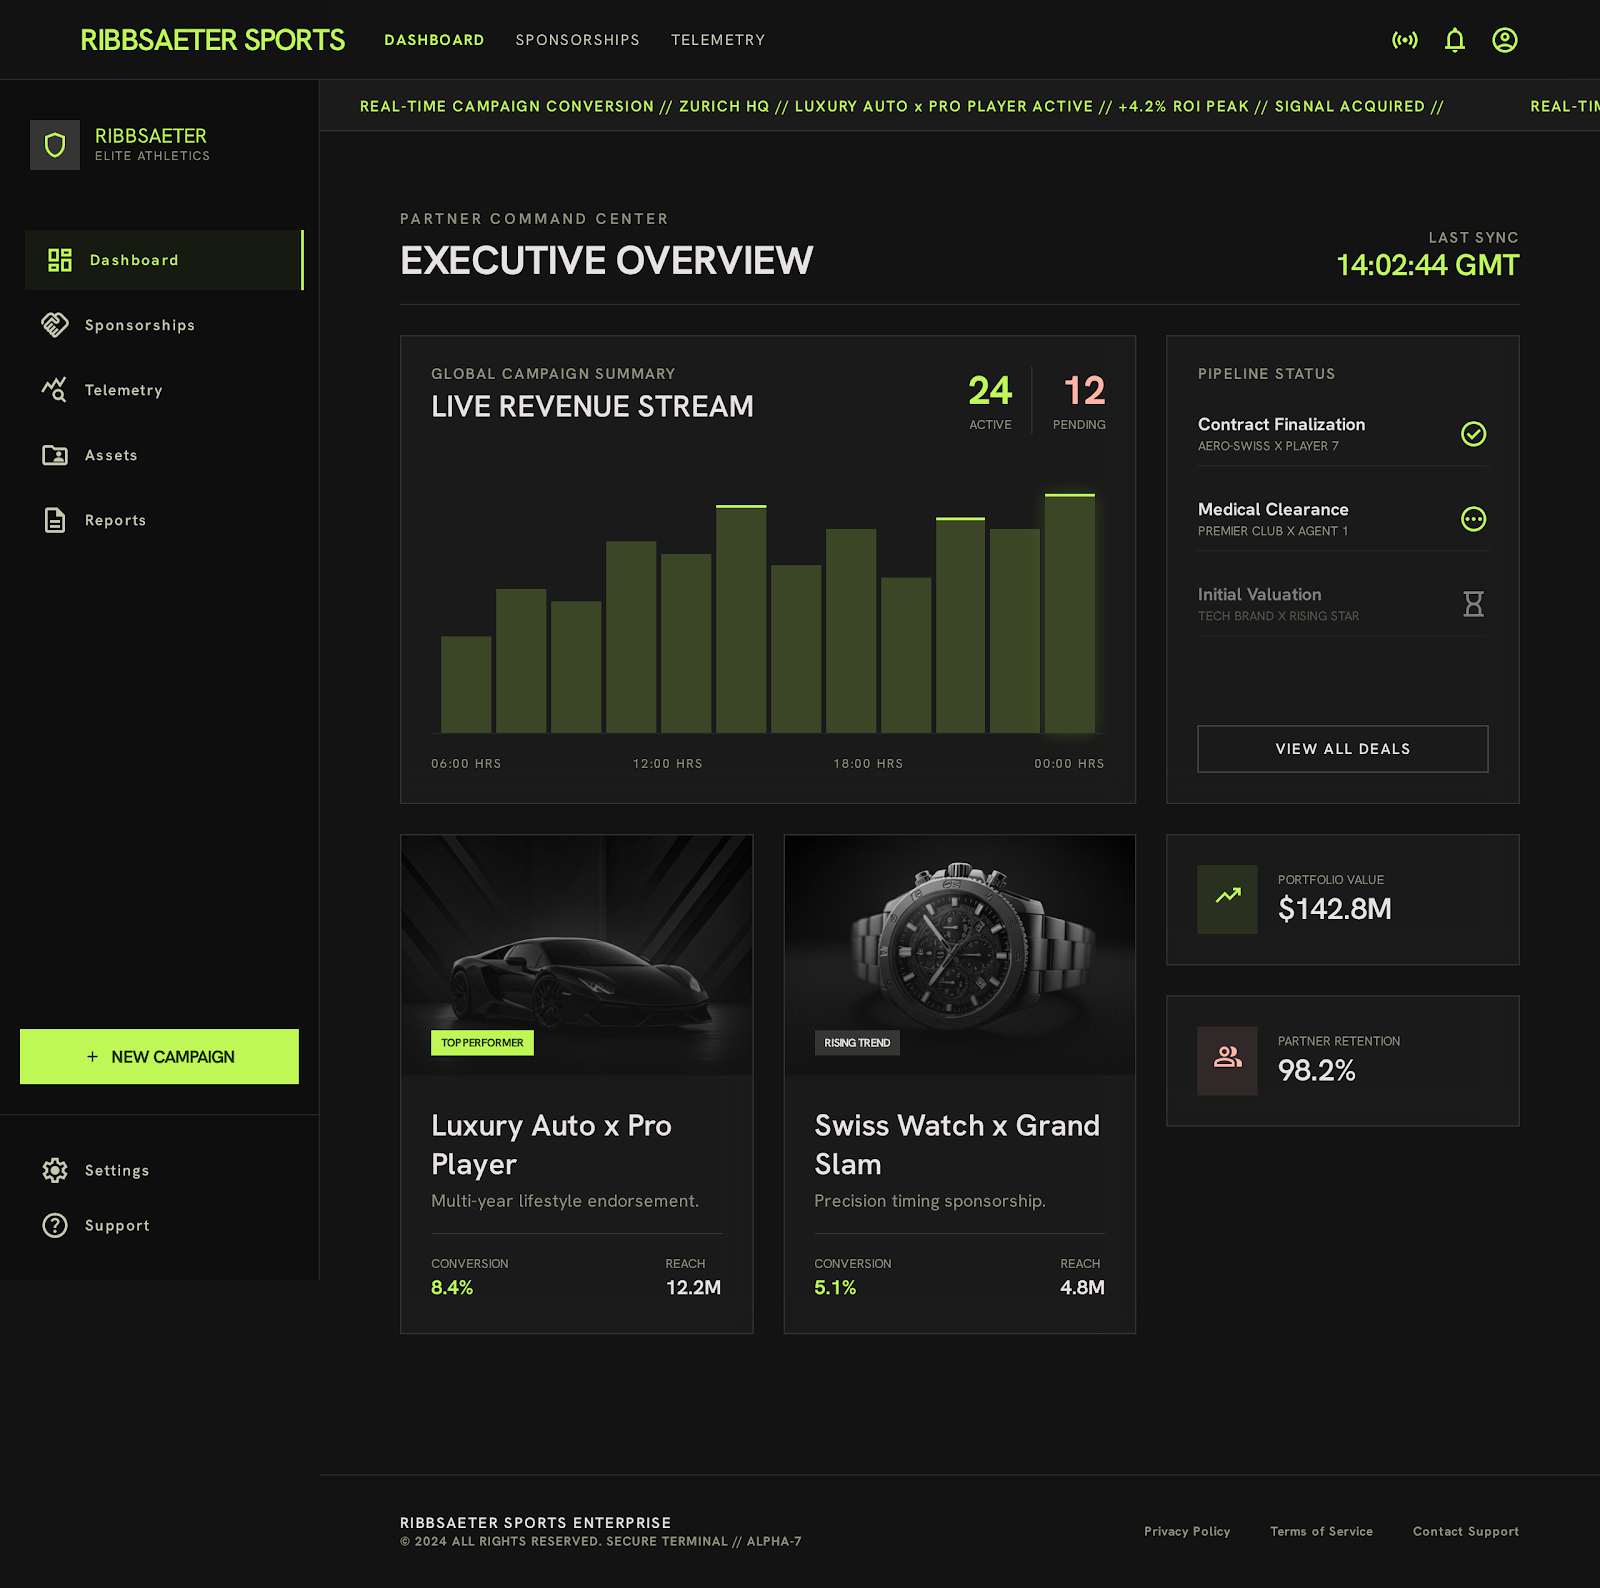The height and width of the screenshot is (1588, 1600).
Task: Click the Ribbsaeter Sports header logo
Action: tap(212, 40)
